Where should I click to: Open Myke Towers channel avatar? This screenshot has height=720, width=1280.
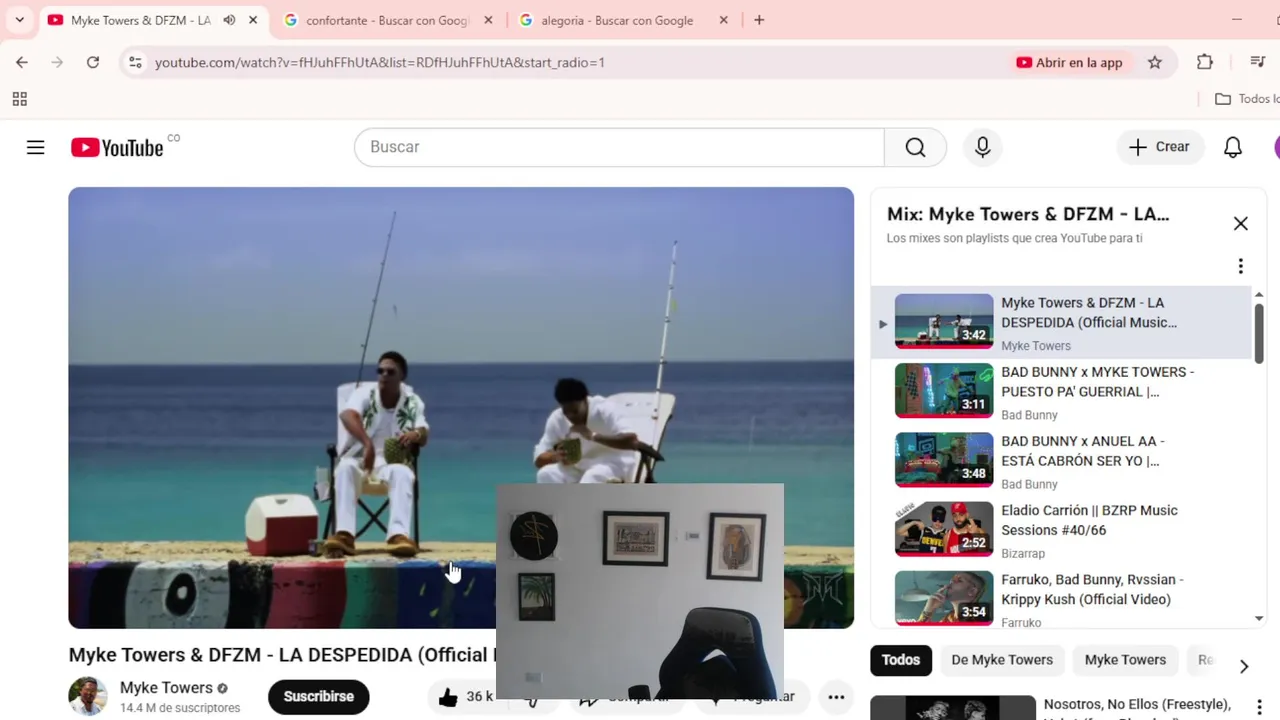88,697
